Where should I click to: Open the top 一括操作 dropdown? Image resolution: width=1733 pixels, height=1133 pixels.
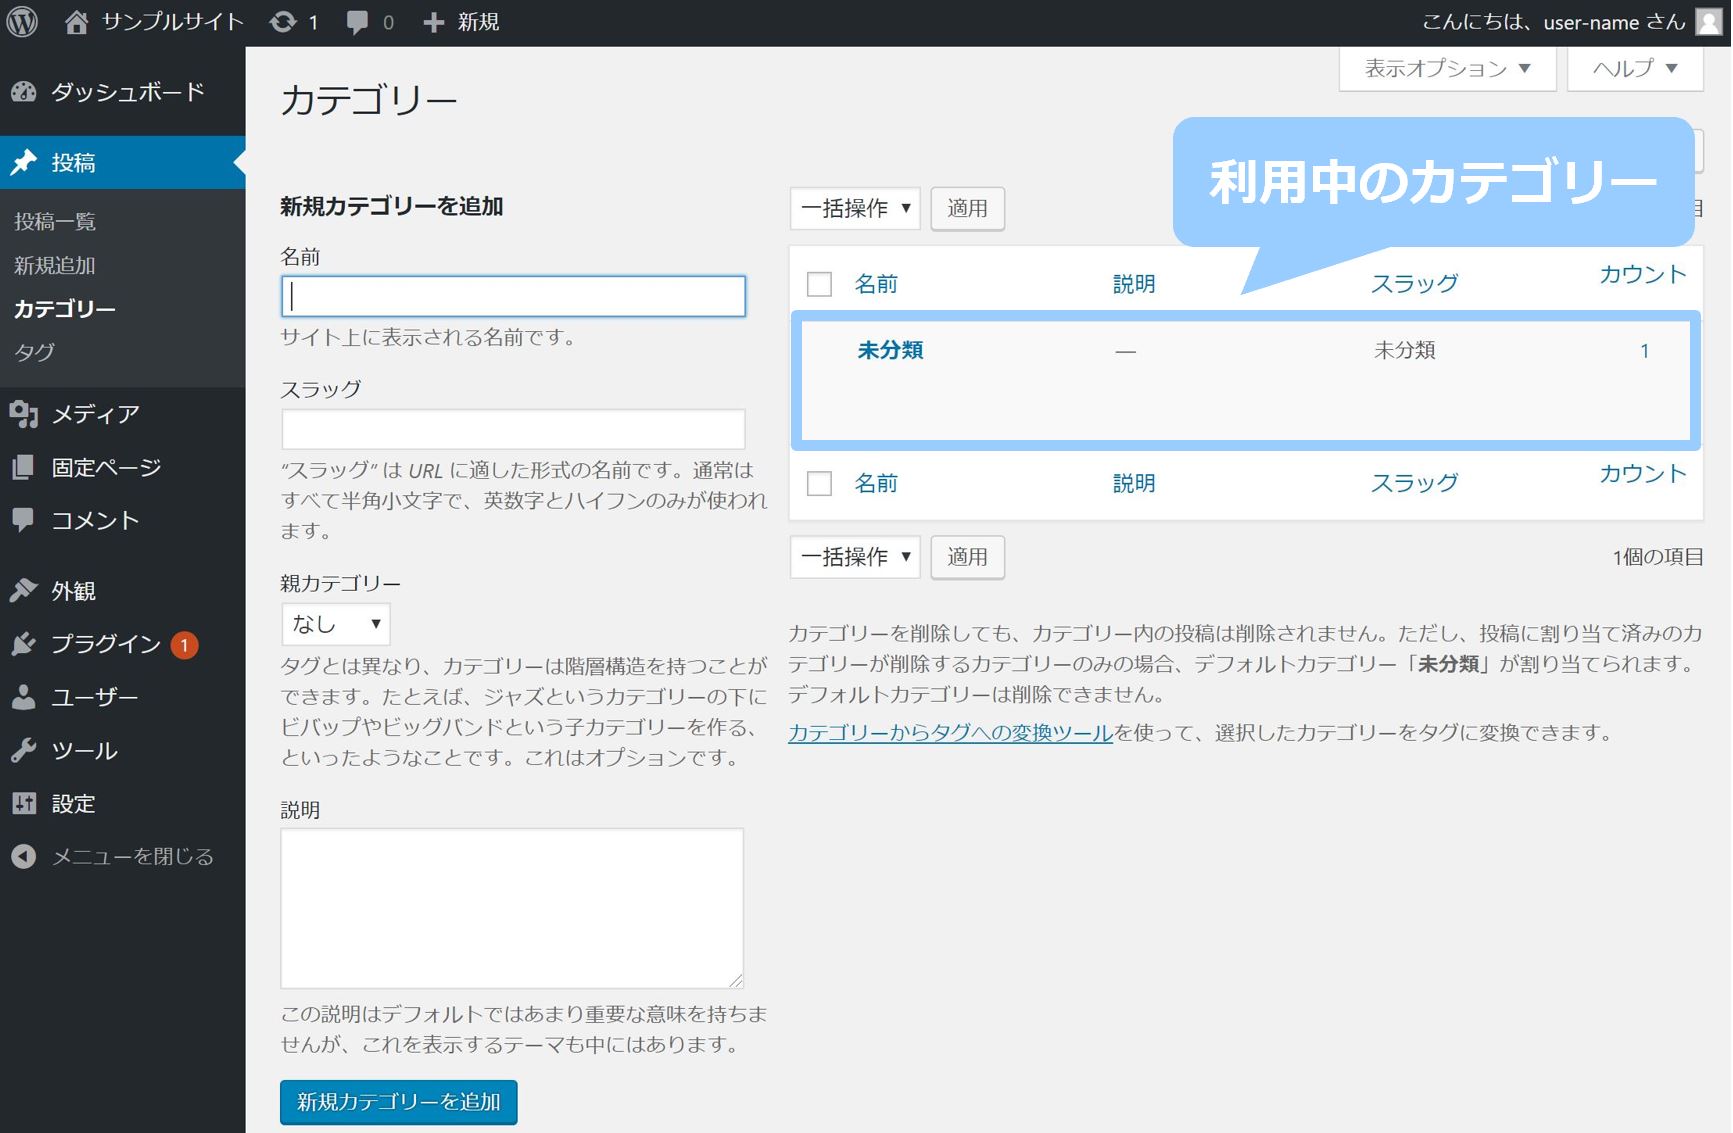point(855,209)
